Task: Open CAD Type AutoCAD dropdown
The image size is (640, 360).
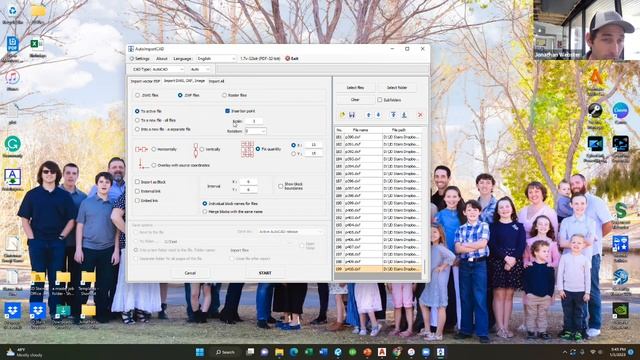Action: 169,69
